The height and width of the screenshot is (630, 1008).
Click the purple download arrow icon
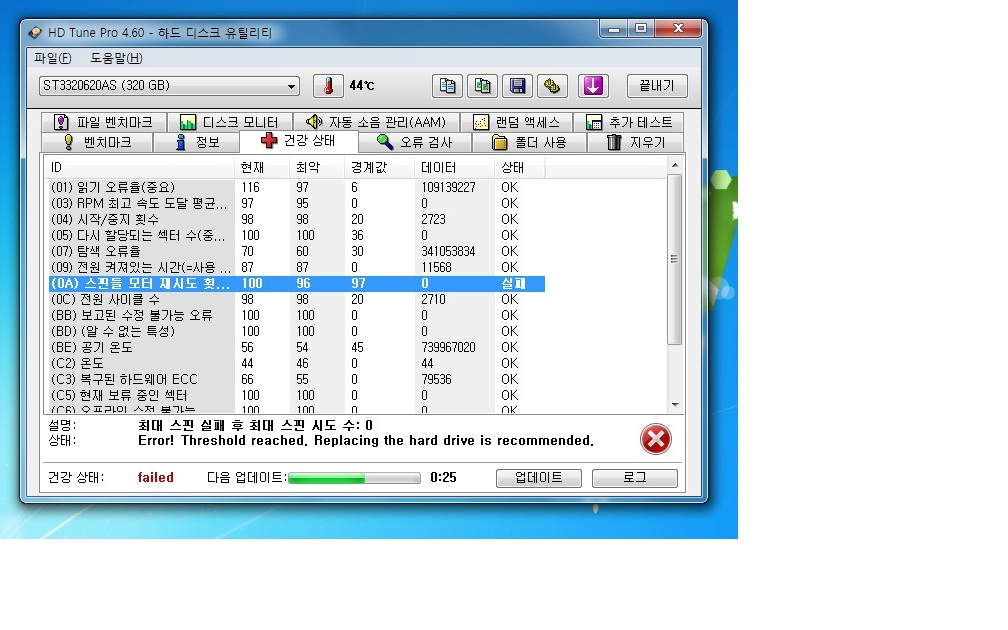click(593, 86)
